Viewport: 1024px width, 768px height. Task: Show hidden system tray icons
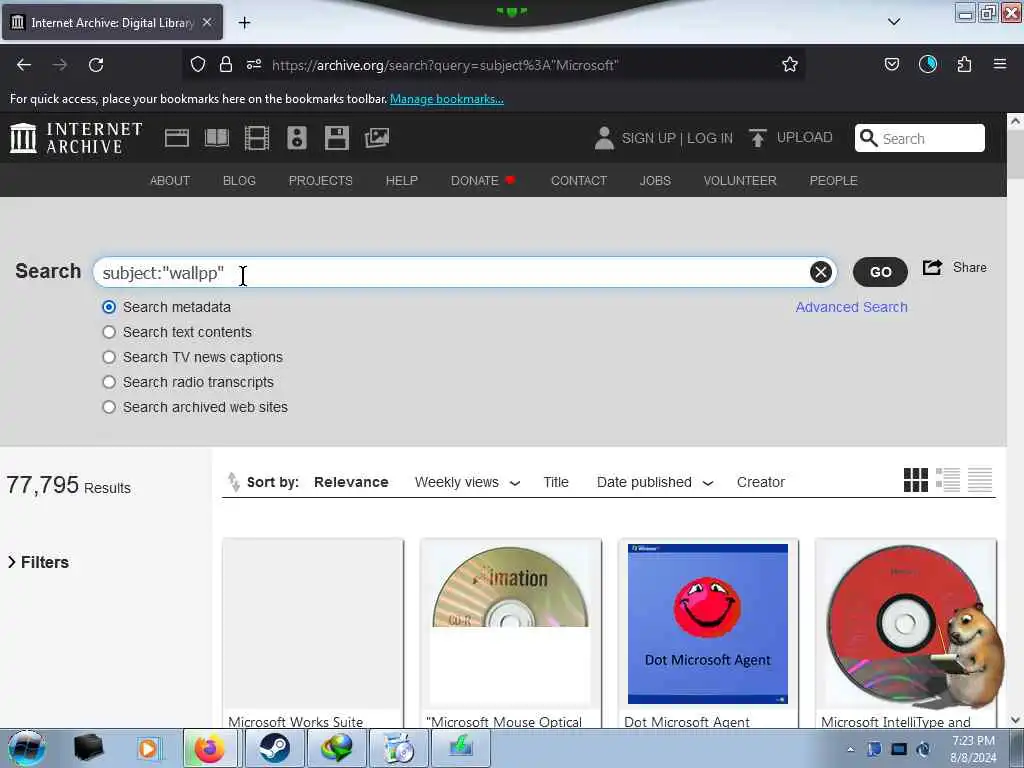(850, 749)
